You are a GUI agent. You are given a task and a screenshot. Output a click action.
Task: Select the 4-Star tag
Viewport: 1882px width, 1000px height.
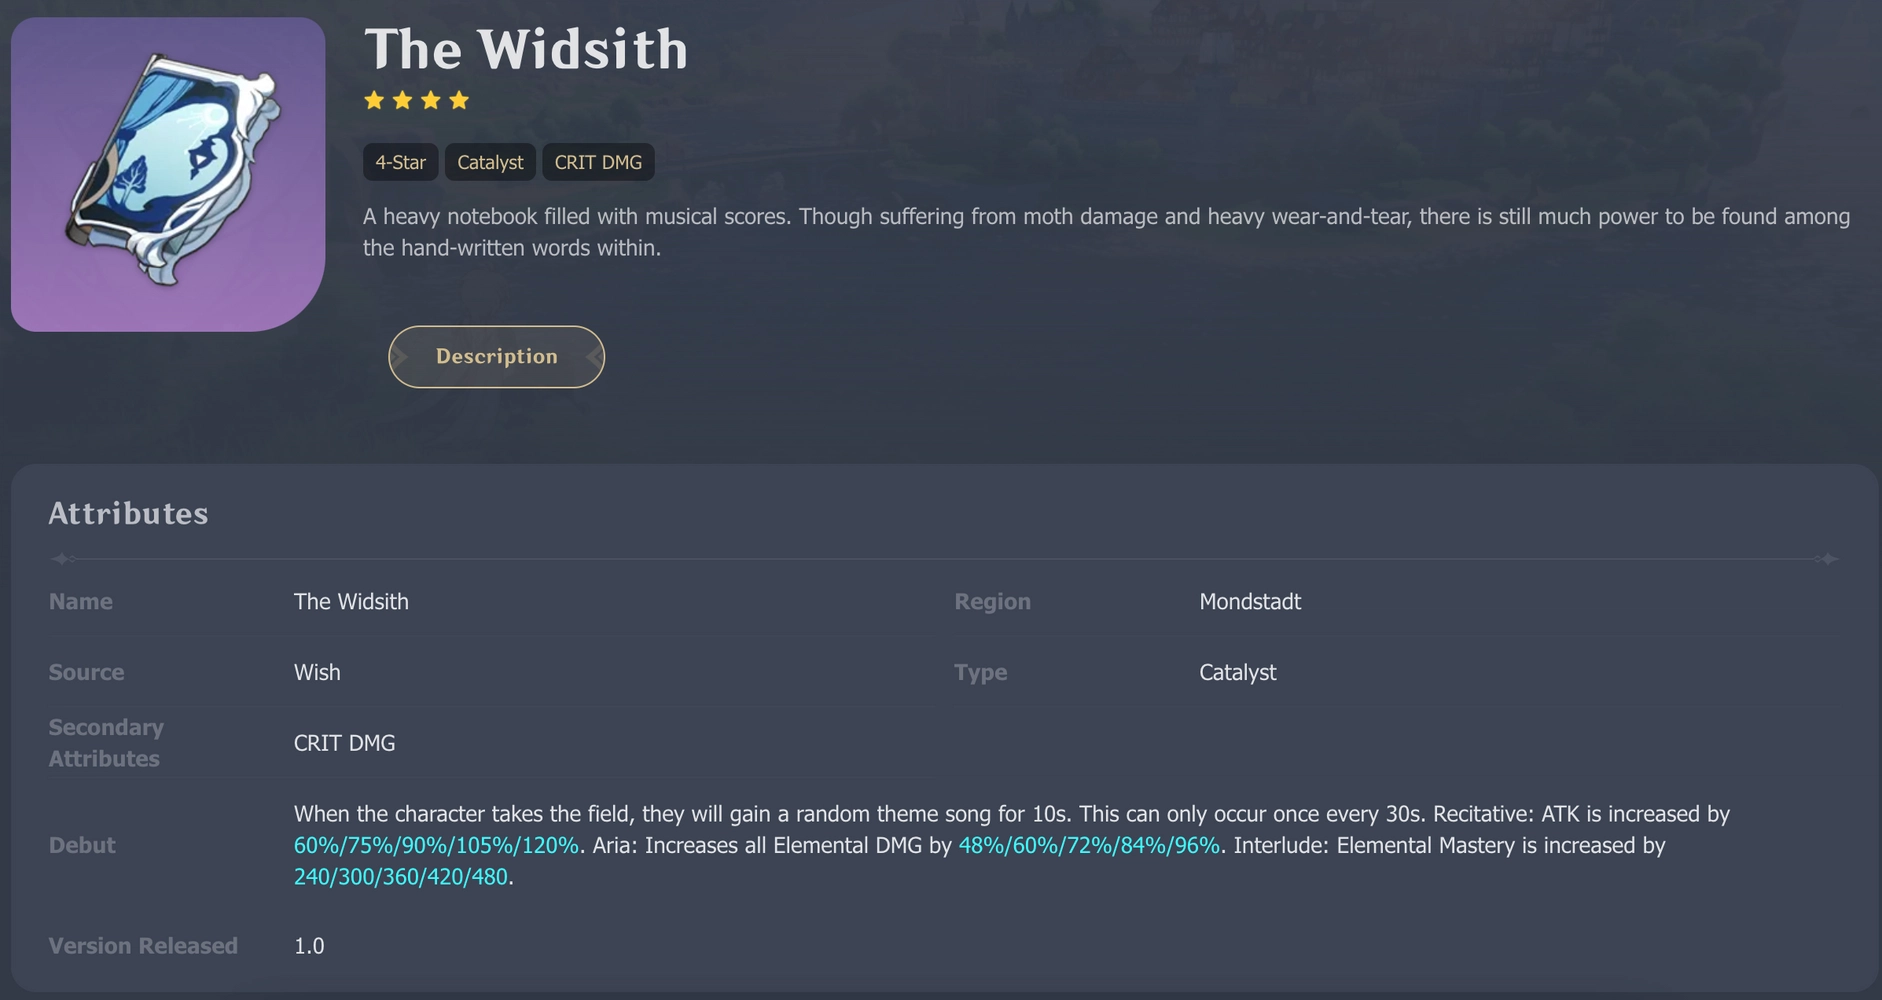[x=400, y=162]
